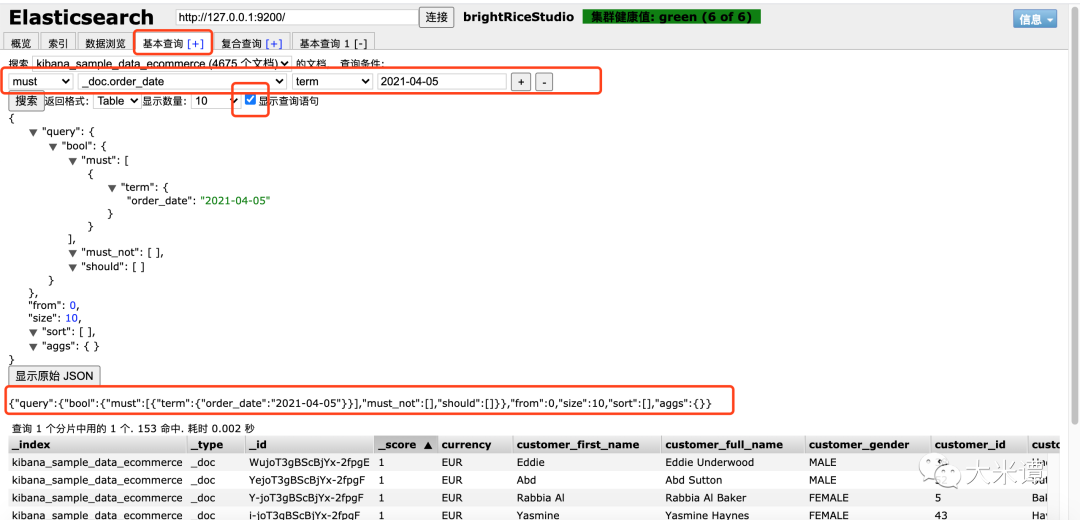Sort by _index column header
This screenshot has width=1080, height=520.
(98, 445)
